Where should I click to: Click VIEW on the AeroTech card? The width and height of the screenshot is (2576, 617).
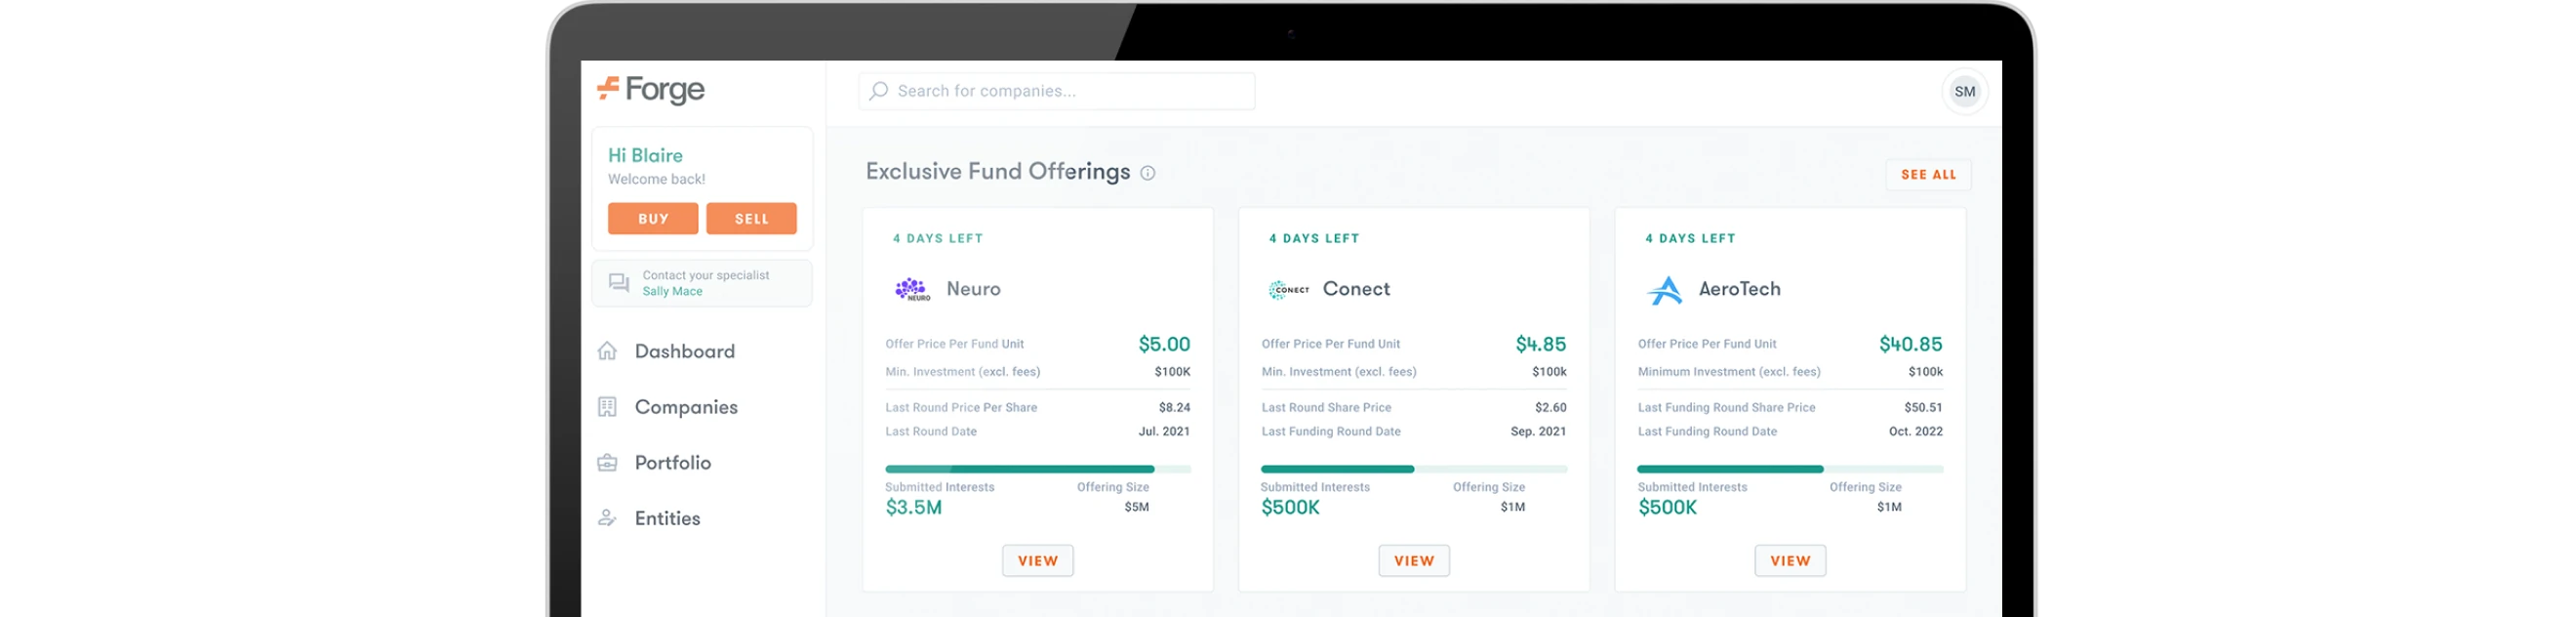point(1790,561)
